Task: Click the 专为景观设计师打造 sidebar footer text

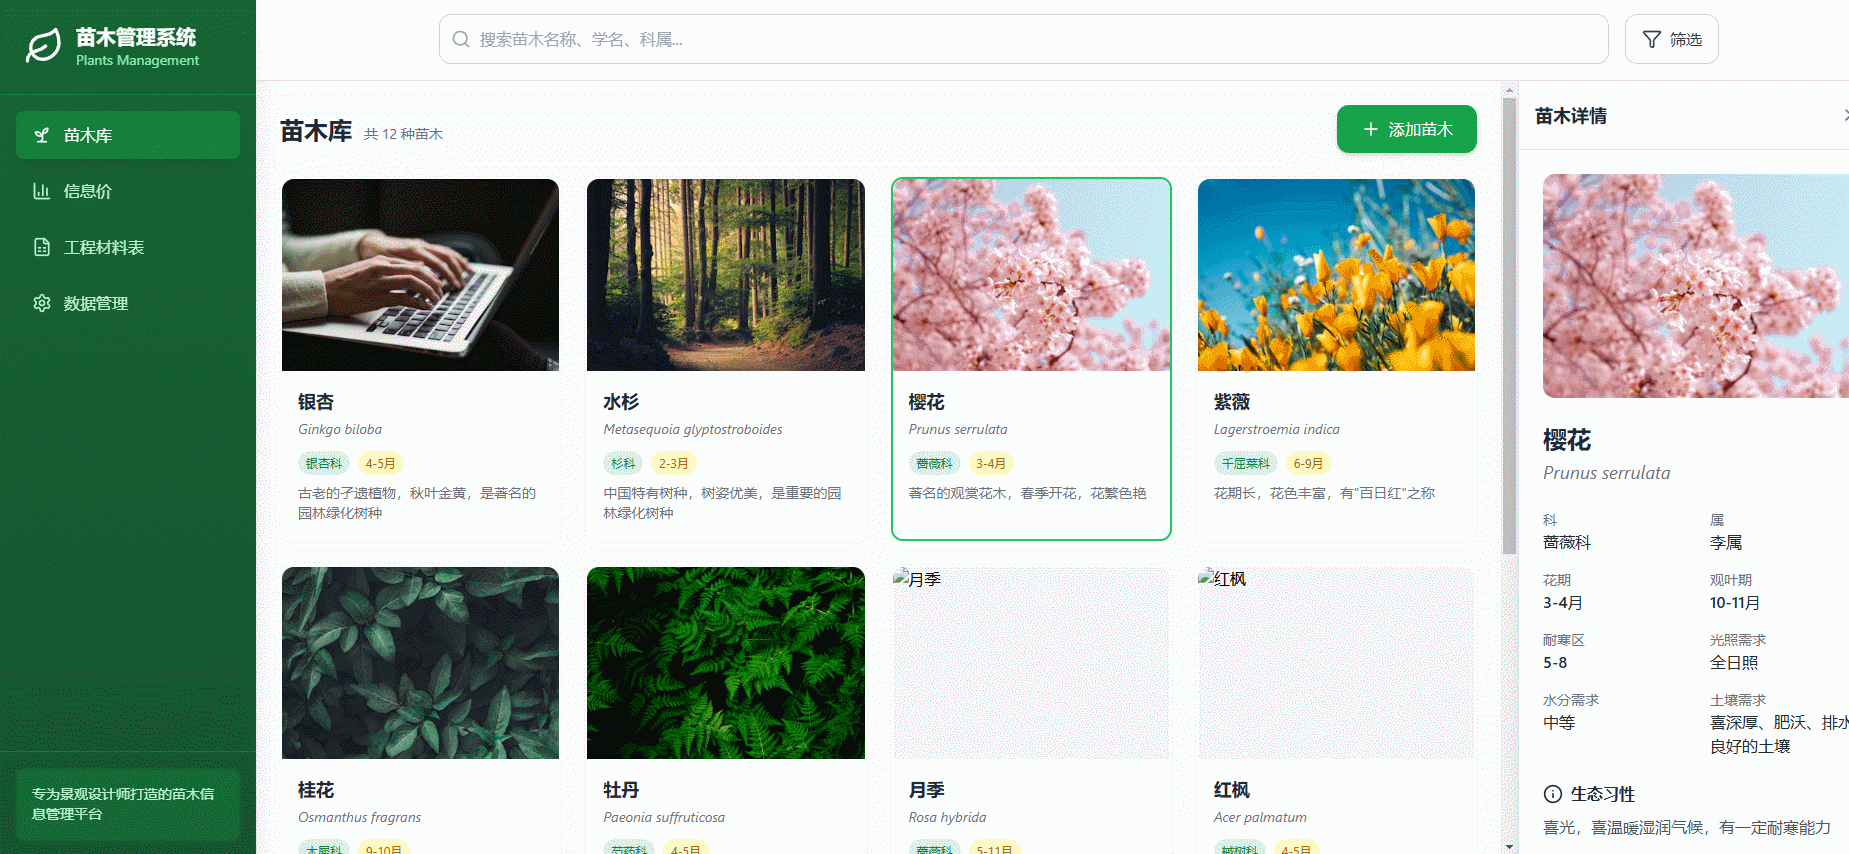Action: [123, 804]
